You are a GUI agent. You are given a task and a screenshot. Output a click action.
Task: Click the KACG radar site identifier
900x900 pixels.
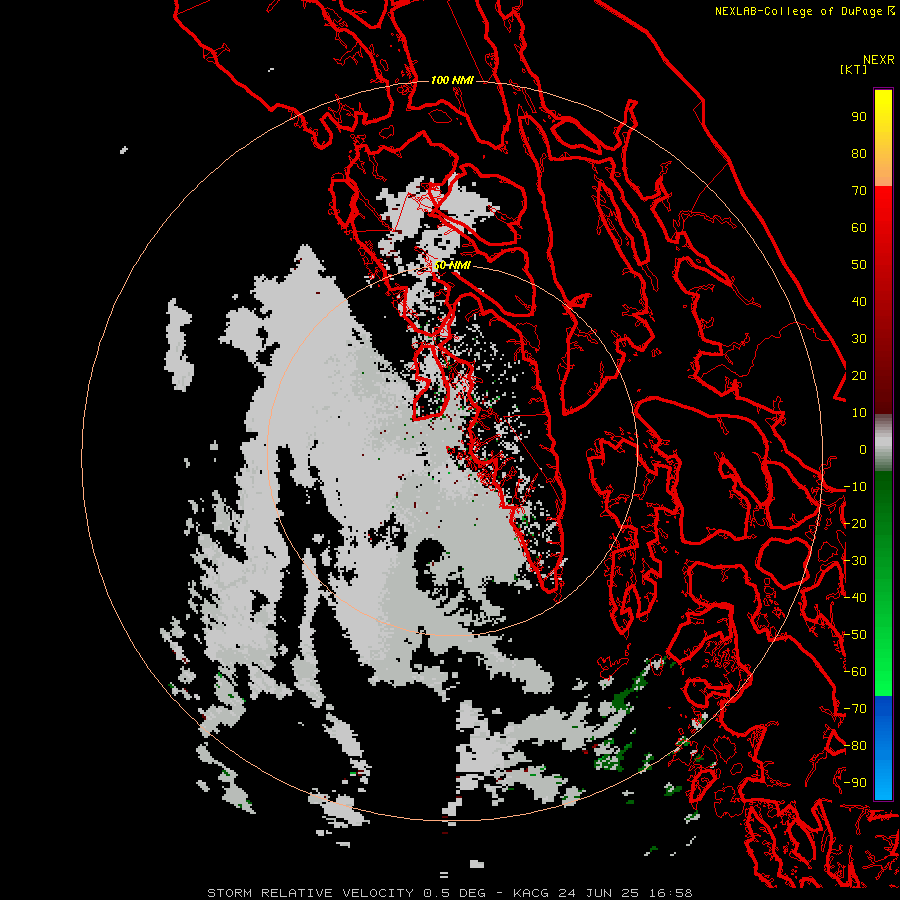[531, 893]
